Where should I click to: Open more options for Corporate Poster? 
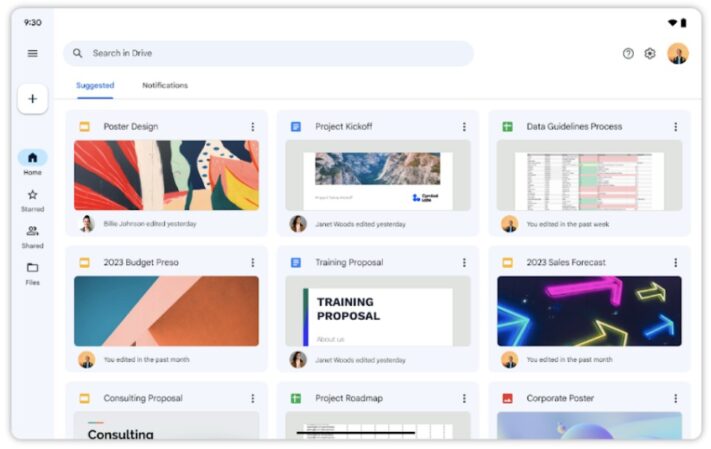[x=675, y=398]
